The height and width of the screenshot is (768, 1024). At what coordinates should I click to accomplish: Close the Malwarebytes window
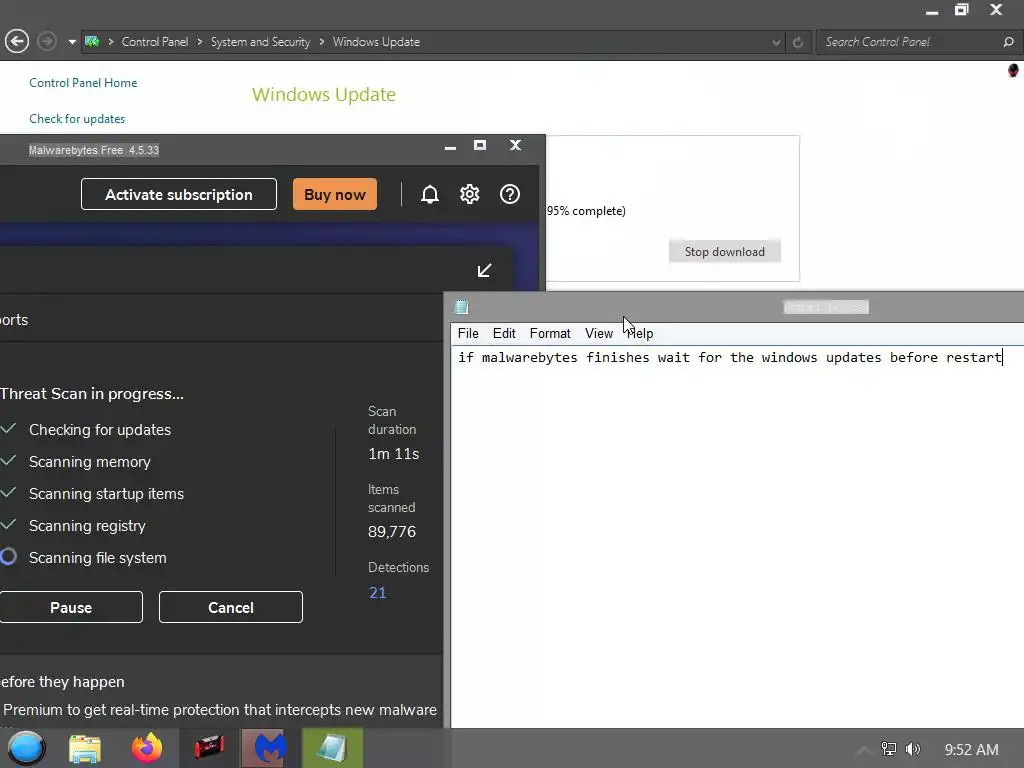515,145
